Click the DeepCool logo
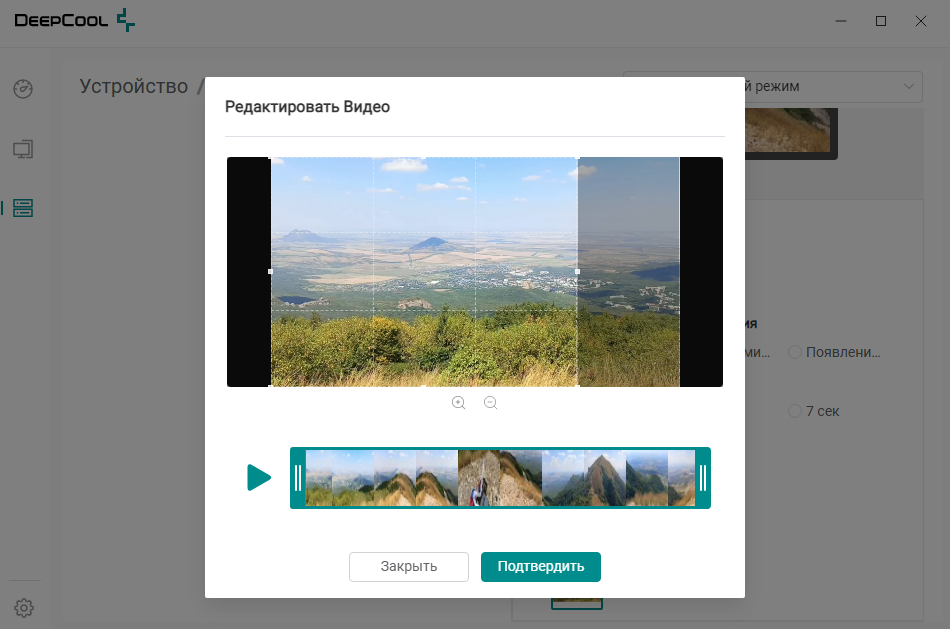 point(74,20)
